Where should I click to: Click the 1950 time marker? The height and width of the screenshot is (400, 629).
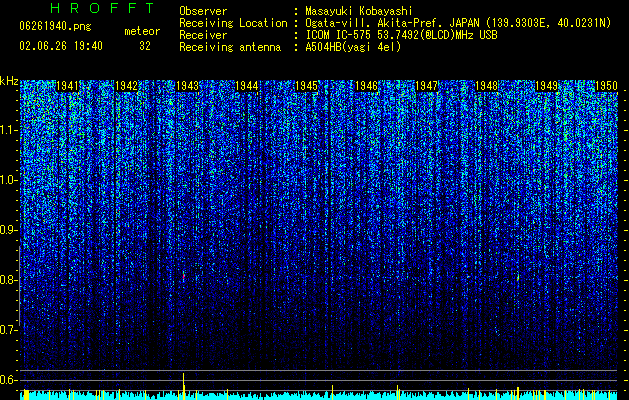click(x=606, y=86)
